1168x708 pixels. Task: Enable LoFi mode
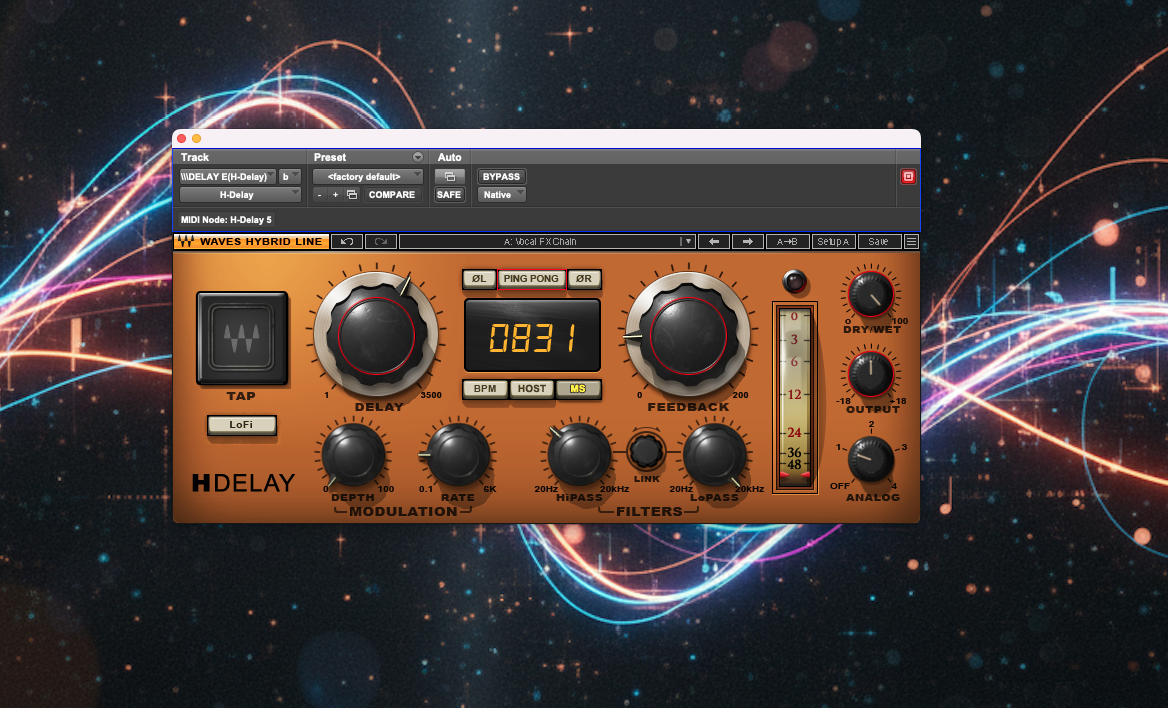click(x=242, y=426)
